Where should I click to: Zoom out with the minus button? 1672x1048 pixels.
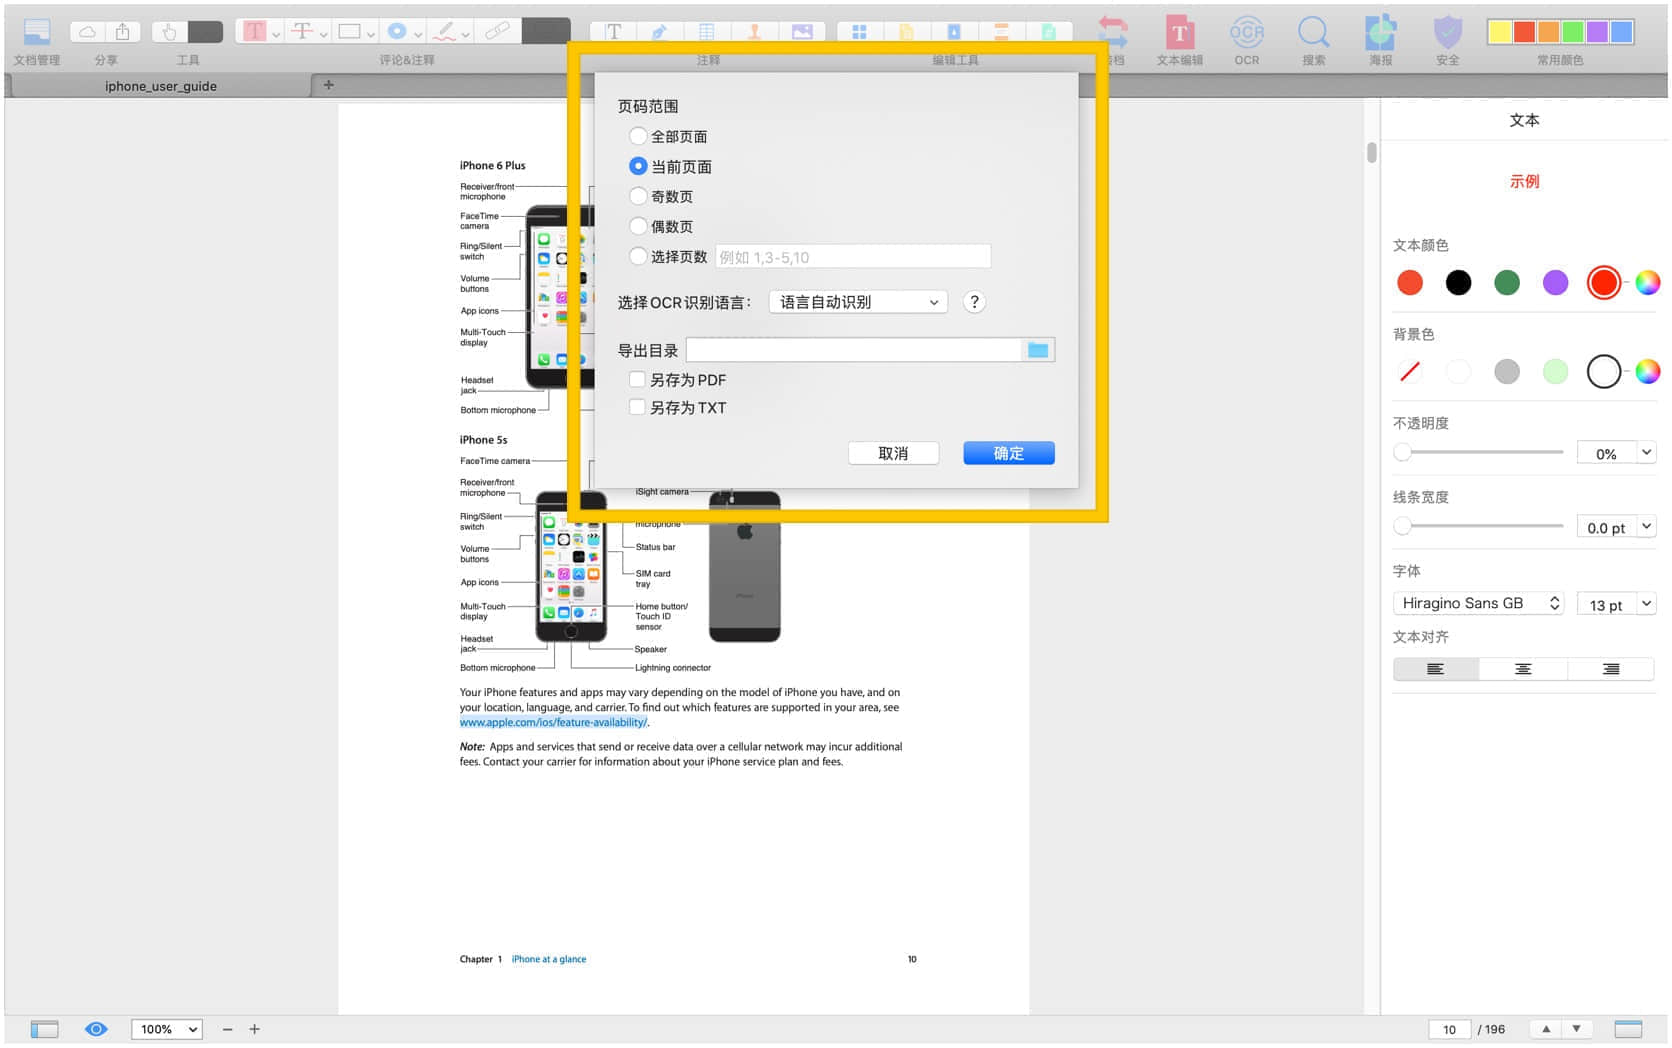coord(227,1029)
